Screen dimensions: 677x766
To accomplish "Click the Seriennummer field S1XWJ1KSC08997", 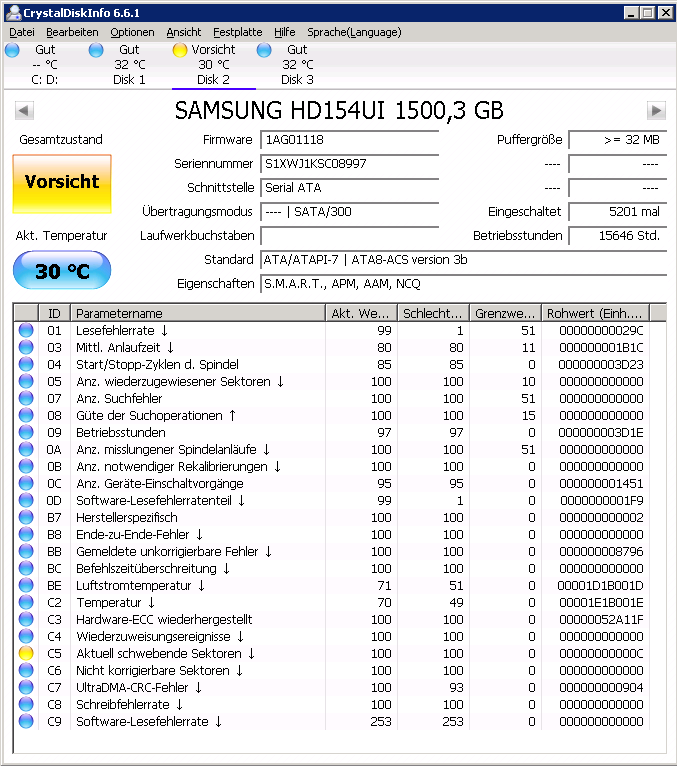I will pyautogui.click(x=349, y=164).
